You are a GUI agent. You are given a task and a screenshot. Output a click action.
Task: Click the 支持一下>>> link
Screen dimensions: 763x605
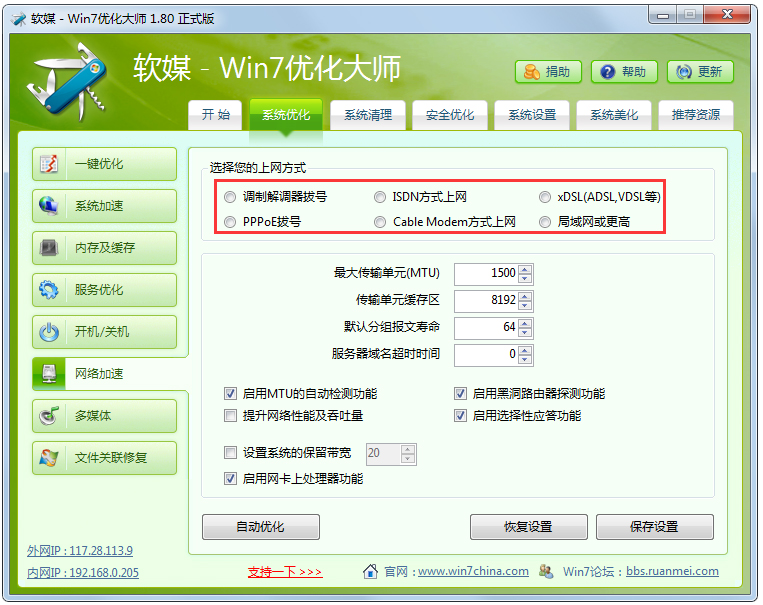tap(285, 572)
